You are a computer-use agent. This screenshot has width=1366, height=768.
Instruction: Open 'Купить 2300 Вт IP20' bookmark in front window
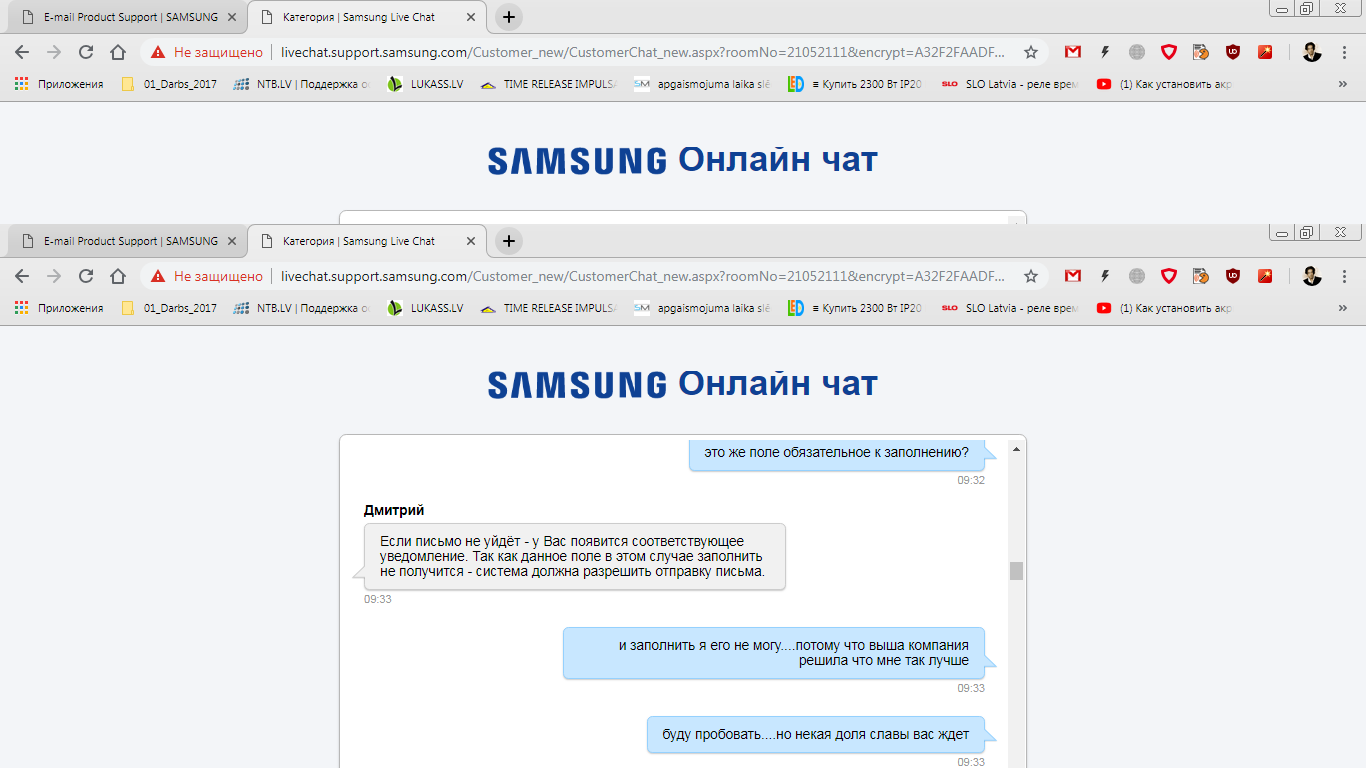(856, 308)
